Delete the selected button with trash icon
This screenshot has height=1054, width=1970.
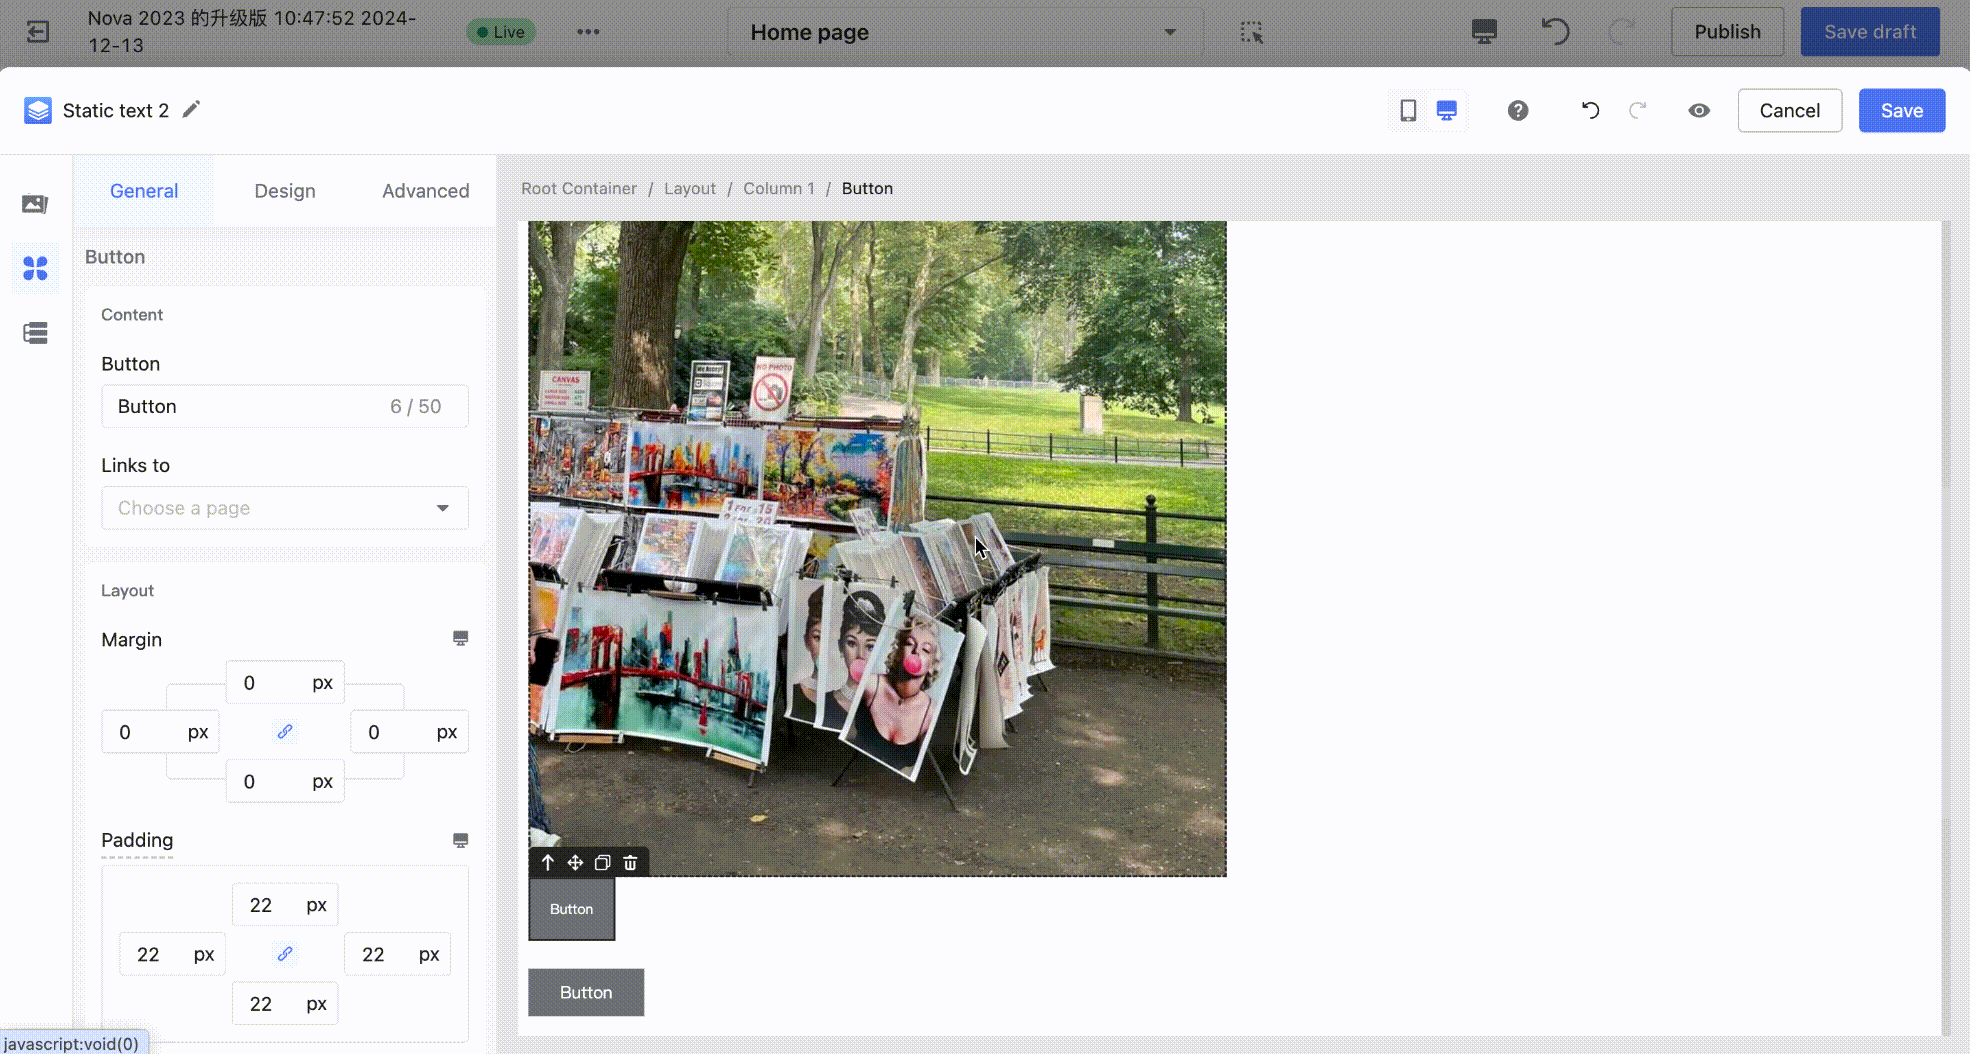[x=630, y=862]
